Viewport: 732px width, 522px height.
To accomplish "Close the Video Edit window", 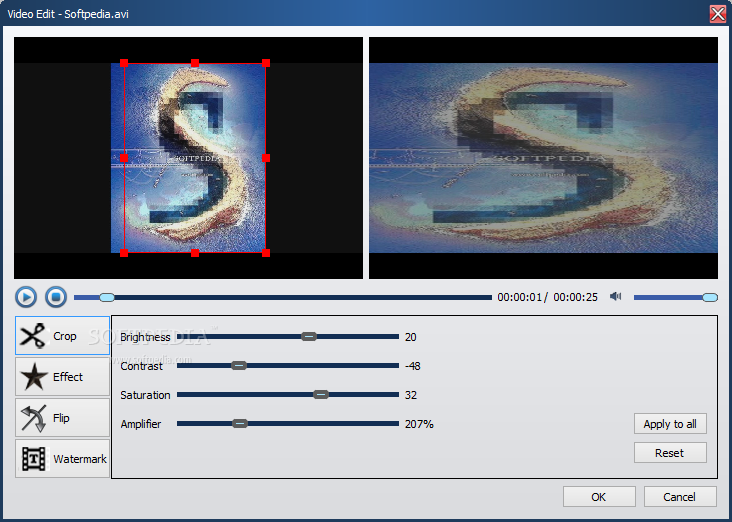I will (718, 14).
